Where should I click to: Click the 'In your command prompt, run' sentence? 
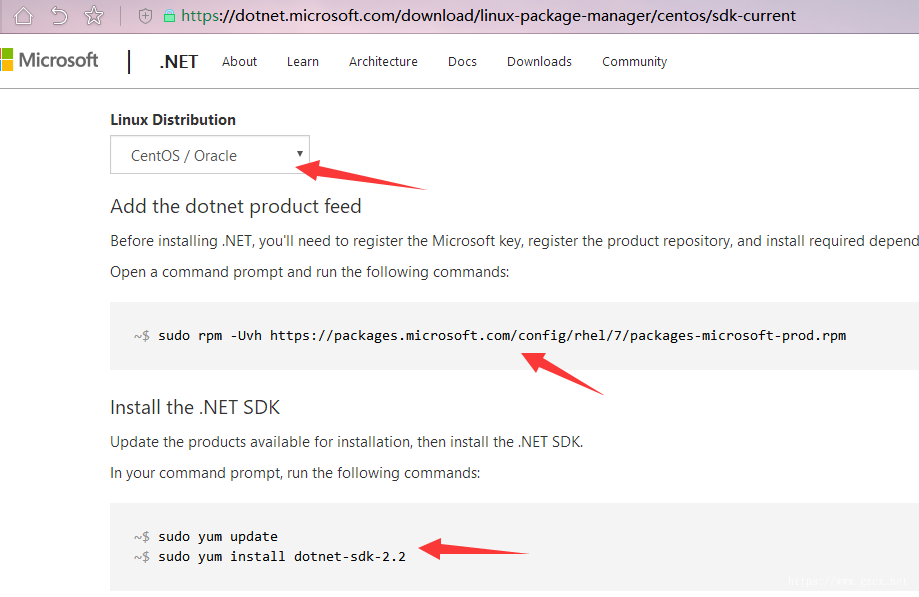(295, 473)
